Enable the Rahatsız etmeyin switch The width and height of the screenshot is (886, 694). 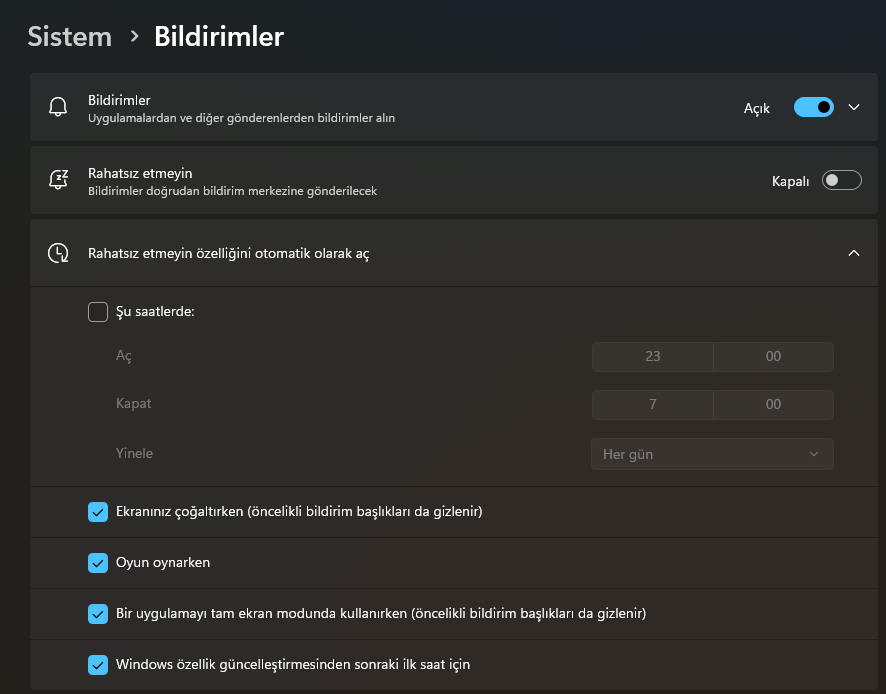841,180
